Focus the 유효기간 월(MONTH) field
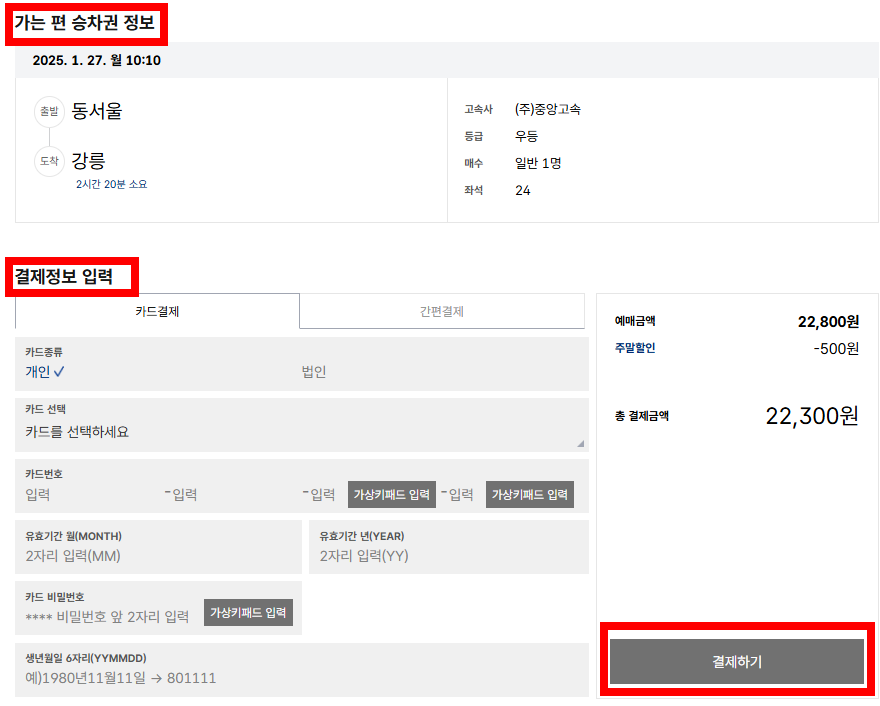This screenshot has height=706, width=880. pos(158,547)
